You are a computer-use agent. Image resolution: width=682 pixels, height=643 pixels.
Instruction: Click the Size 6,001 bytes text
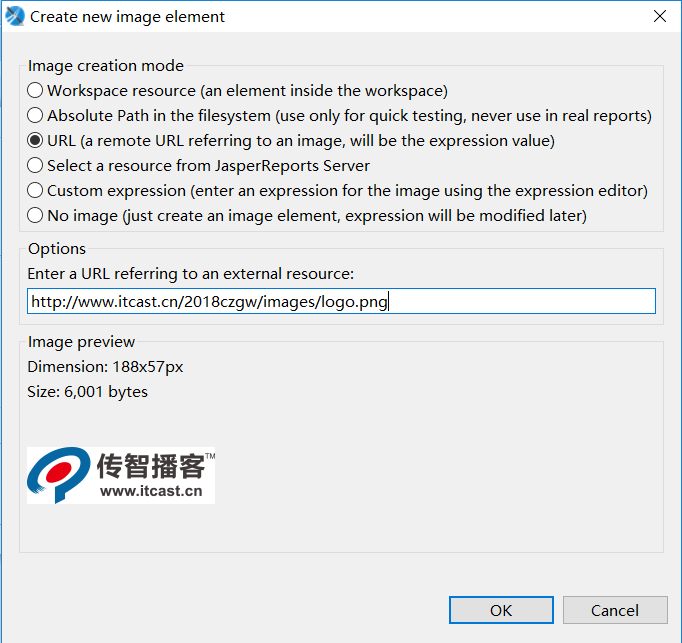point(88,392)
